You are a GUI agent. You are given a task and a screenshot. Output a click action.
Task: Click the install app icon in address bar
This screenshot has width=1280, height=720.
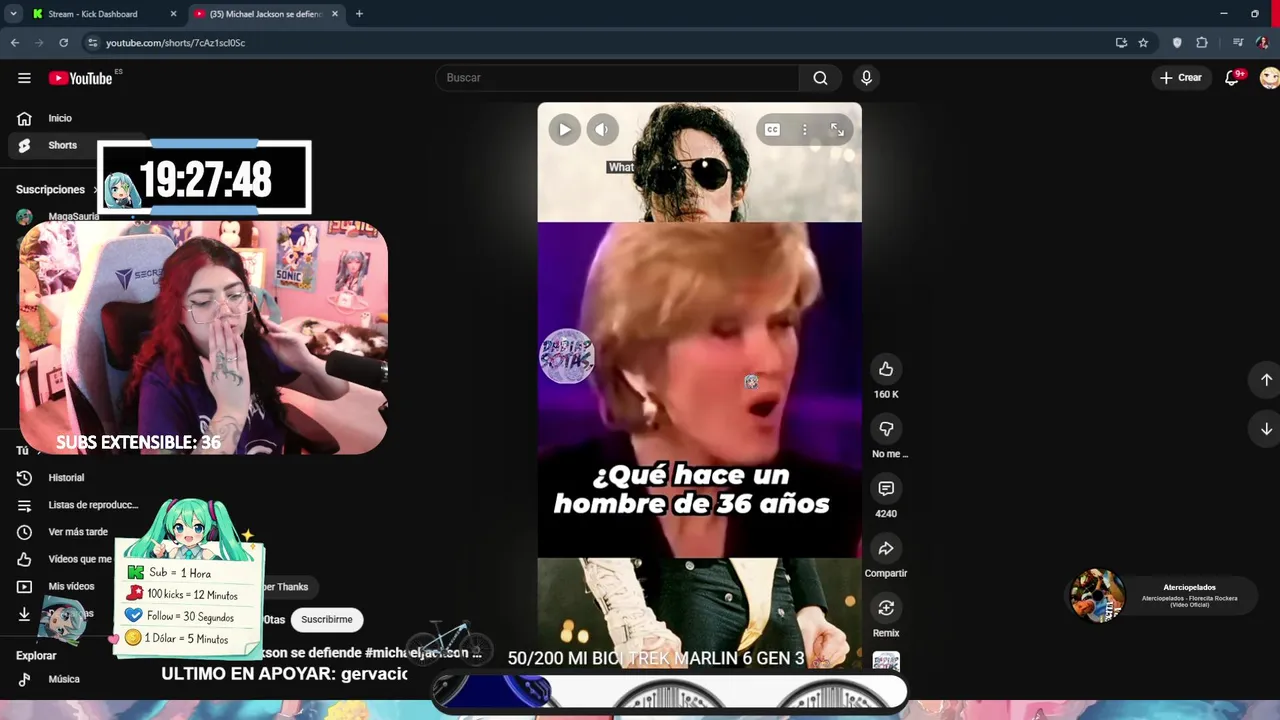coord(1121,43)
